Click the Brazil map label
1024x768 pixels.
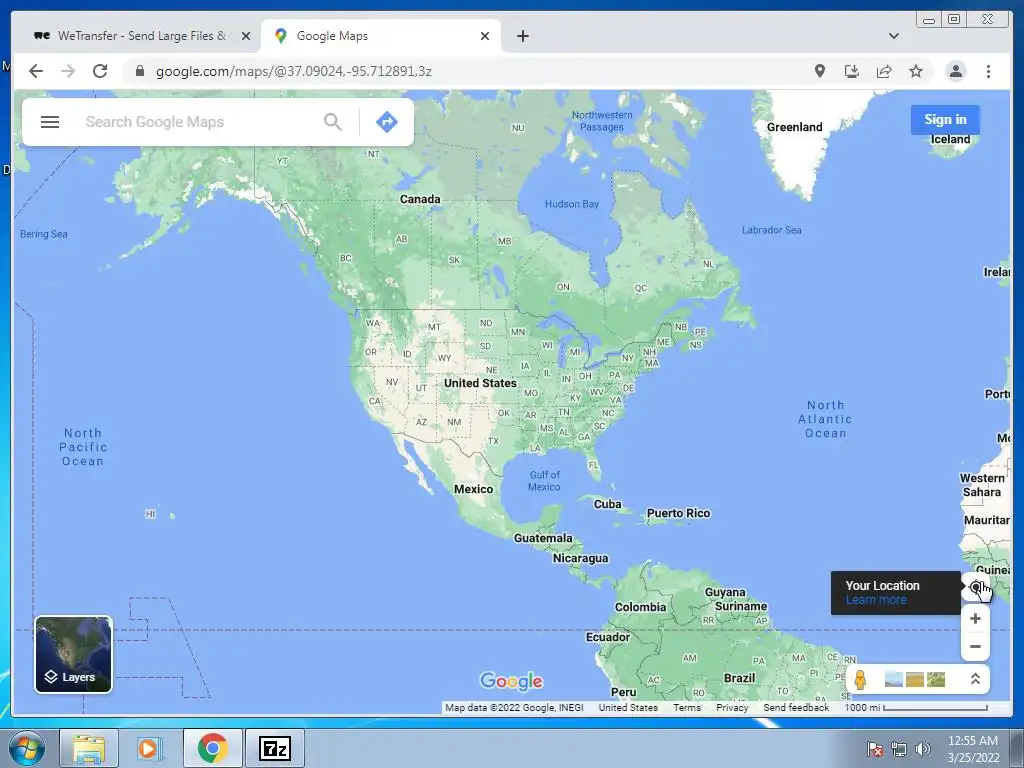pyautogui.click(x=739, y=678)
